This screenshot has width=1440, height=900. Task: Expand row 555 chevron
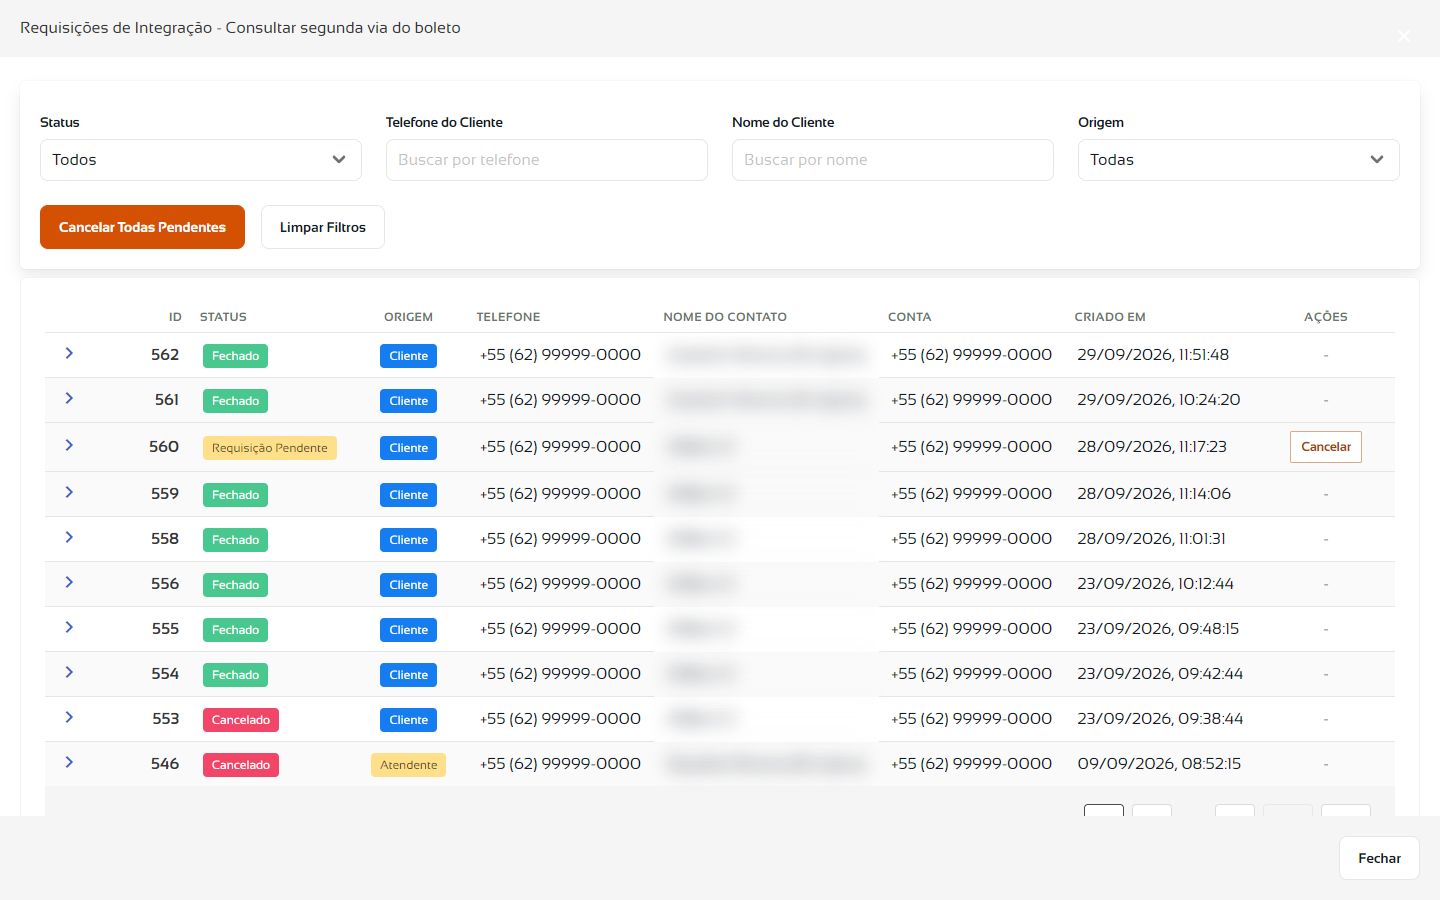[x=69, y=627]
